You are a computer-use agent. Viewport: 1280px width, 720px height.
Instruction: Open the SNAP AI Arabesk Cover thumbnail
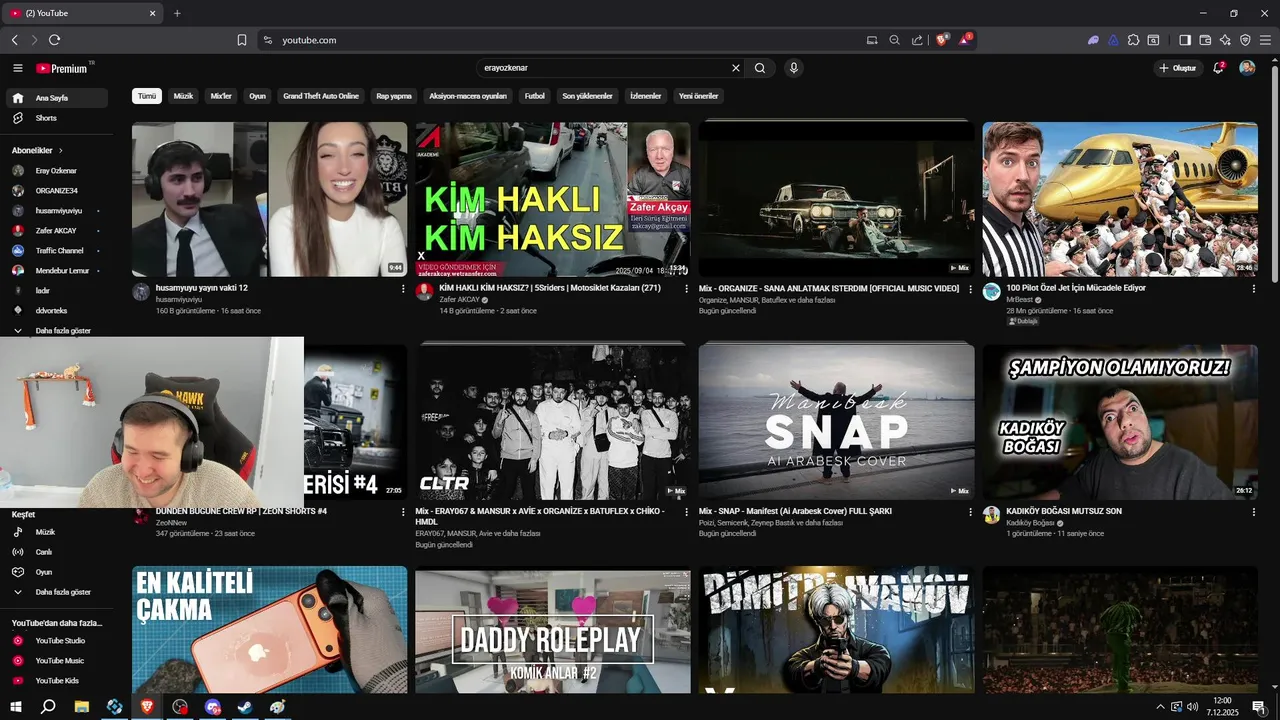(x=836, y=422)
